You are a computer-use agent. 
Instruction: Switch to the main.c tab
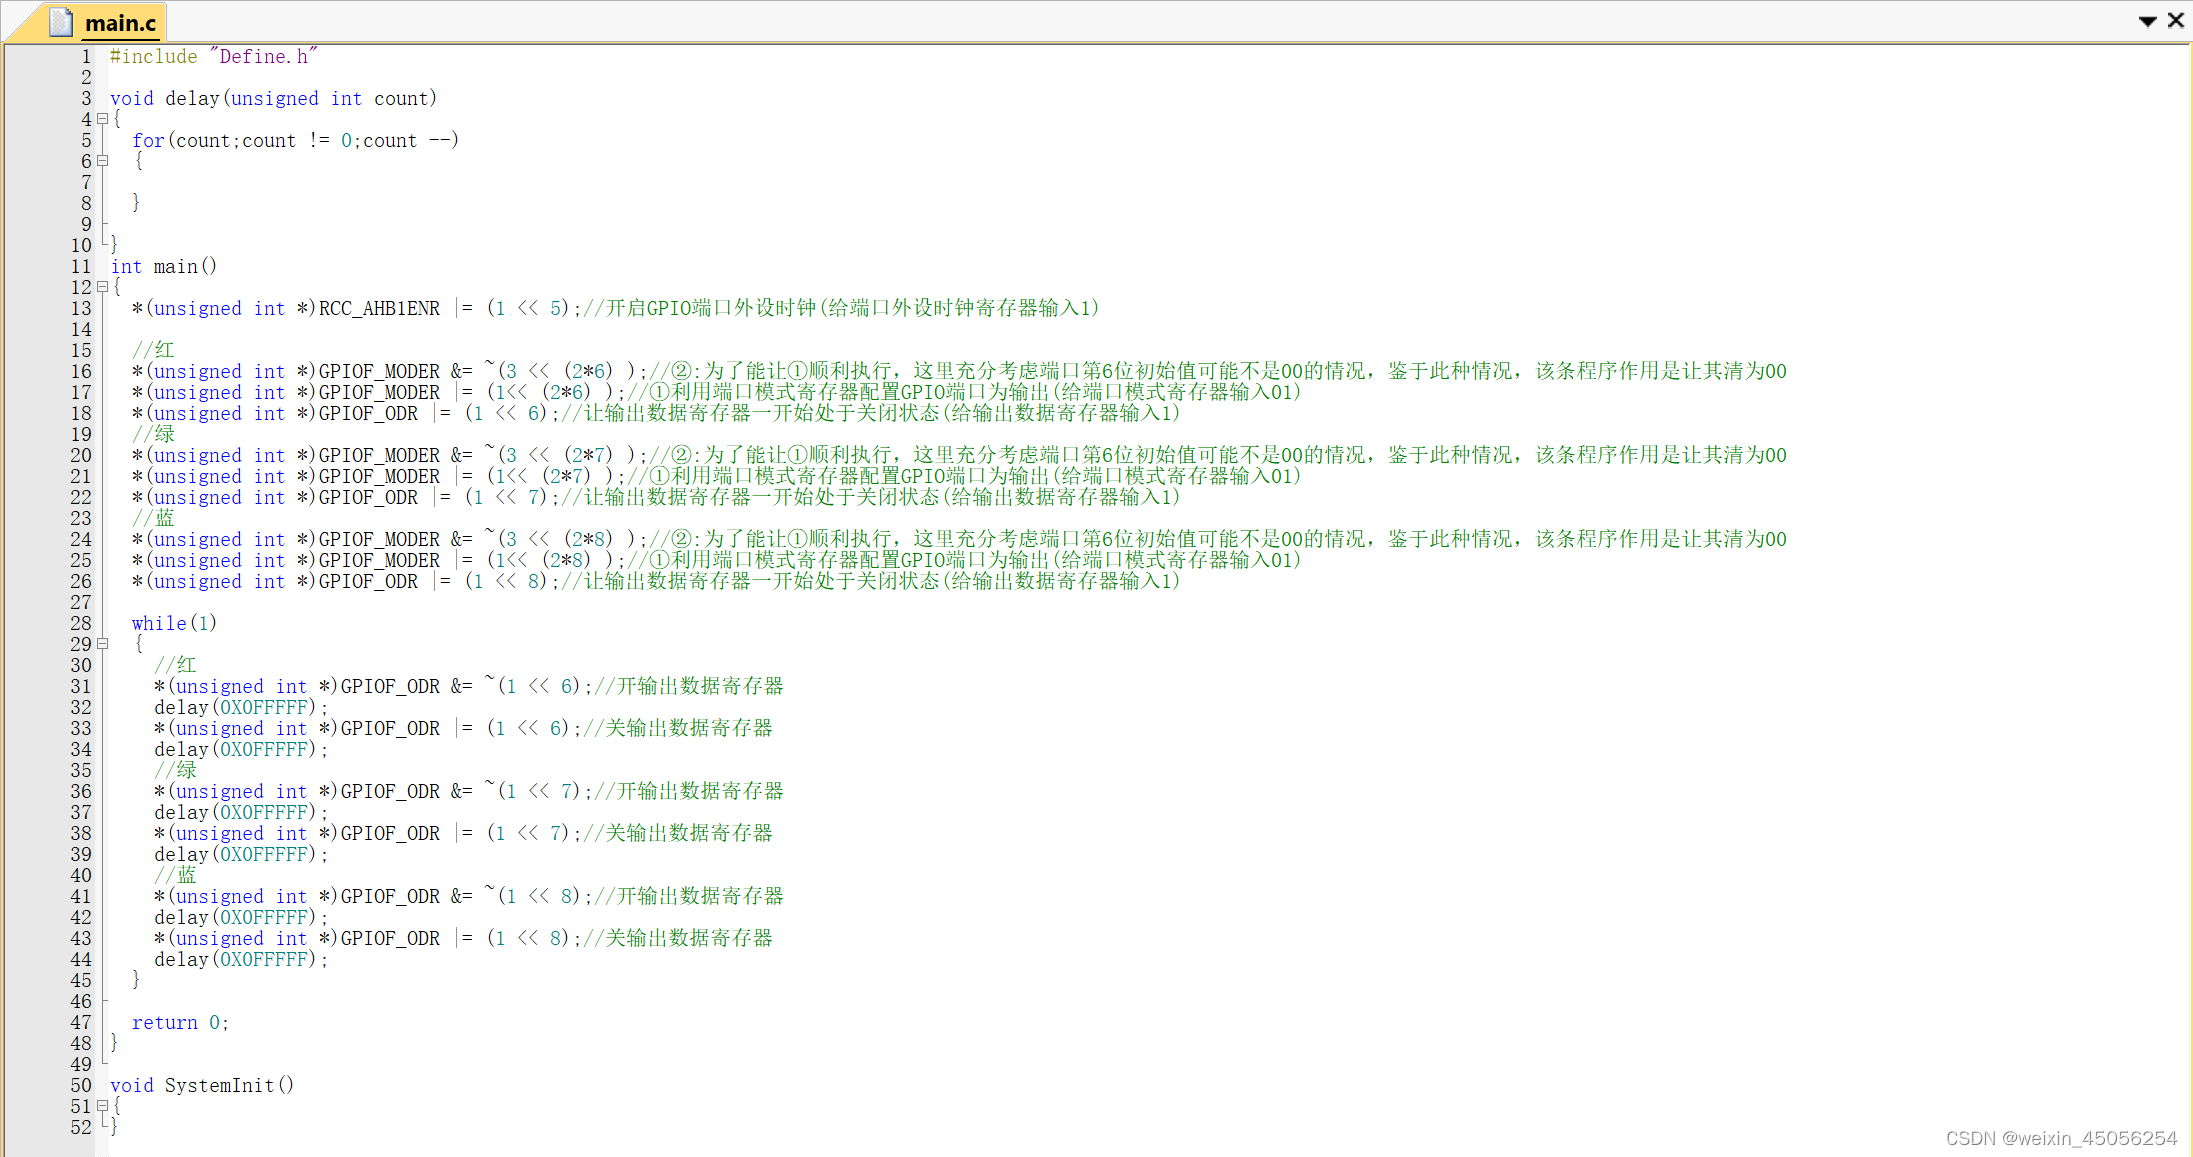[x=120, y=23]
